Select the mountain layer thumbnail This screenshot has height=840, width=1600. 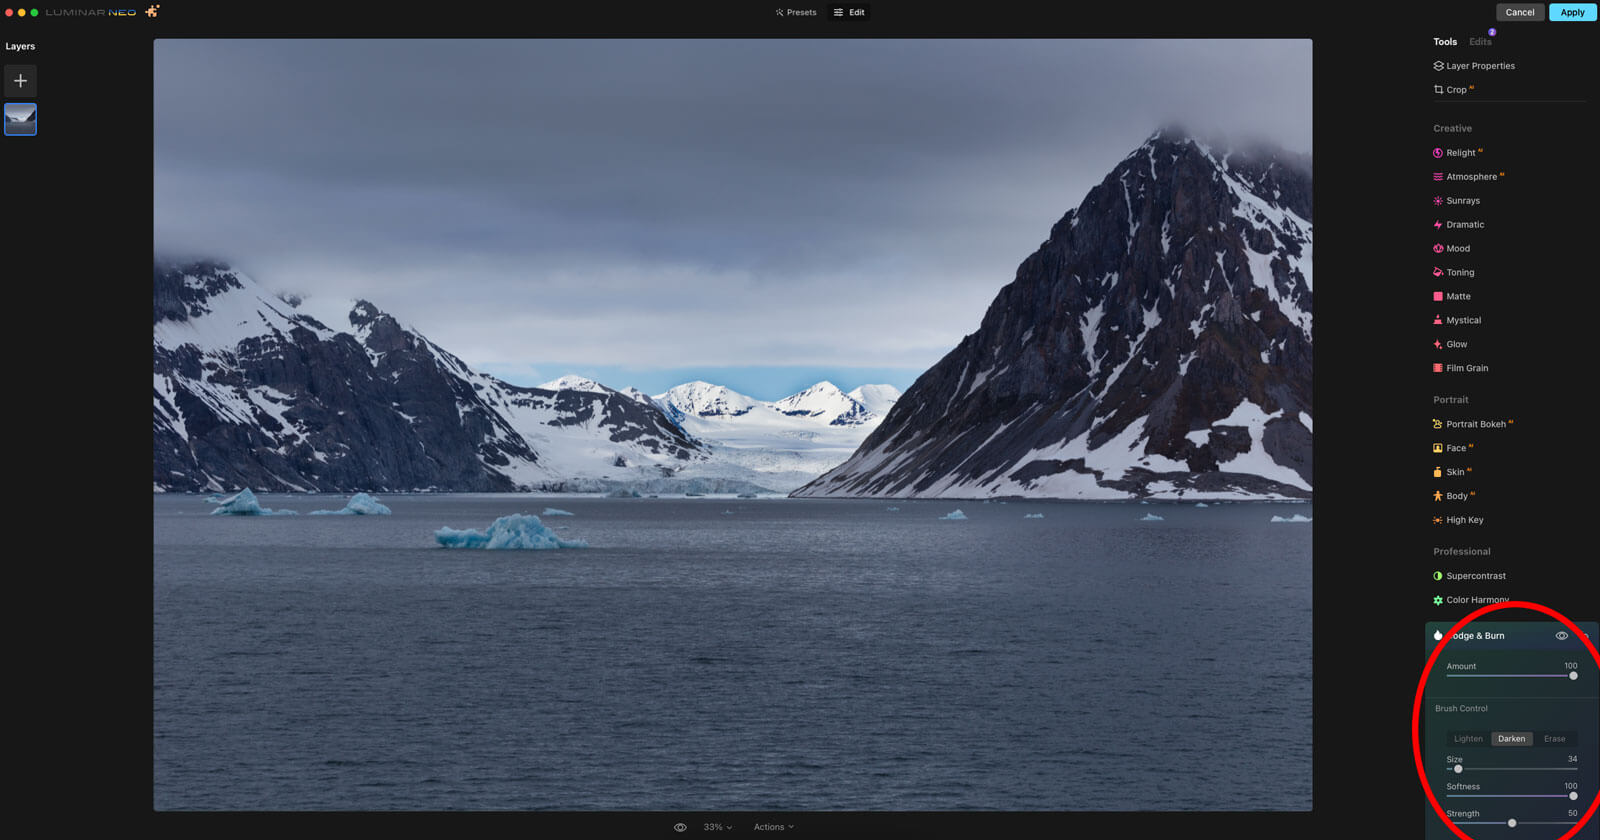click(21, 119)
